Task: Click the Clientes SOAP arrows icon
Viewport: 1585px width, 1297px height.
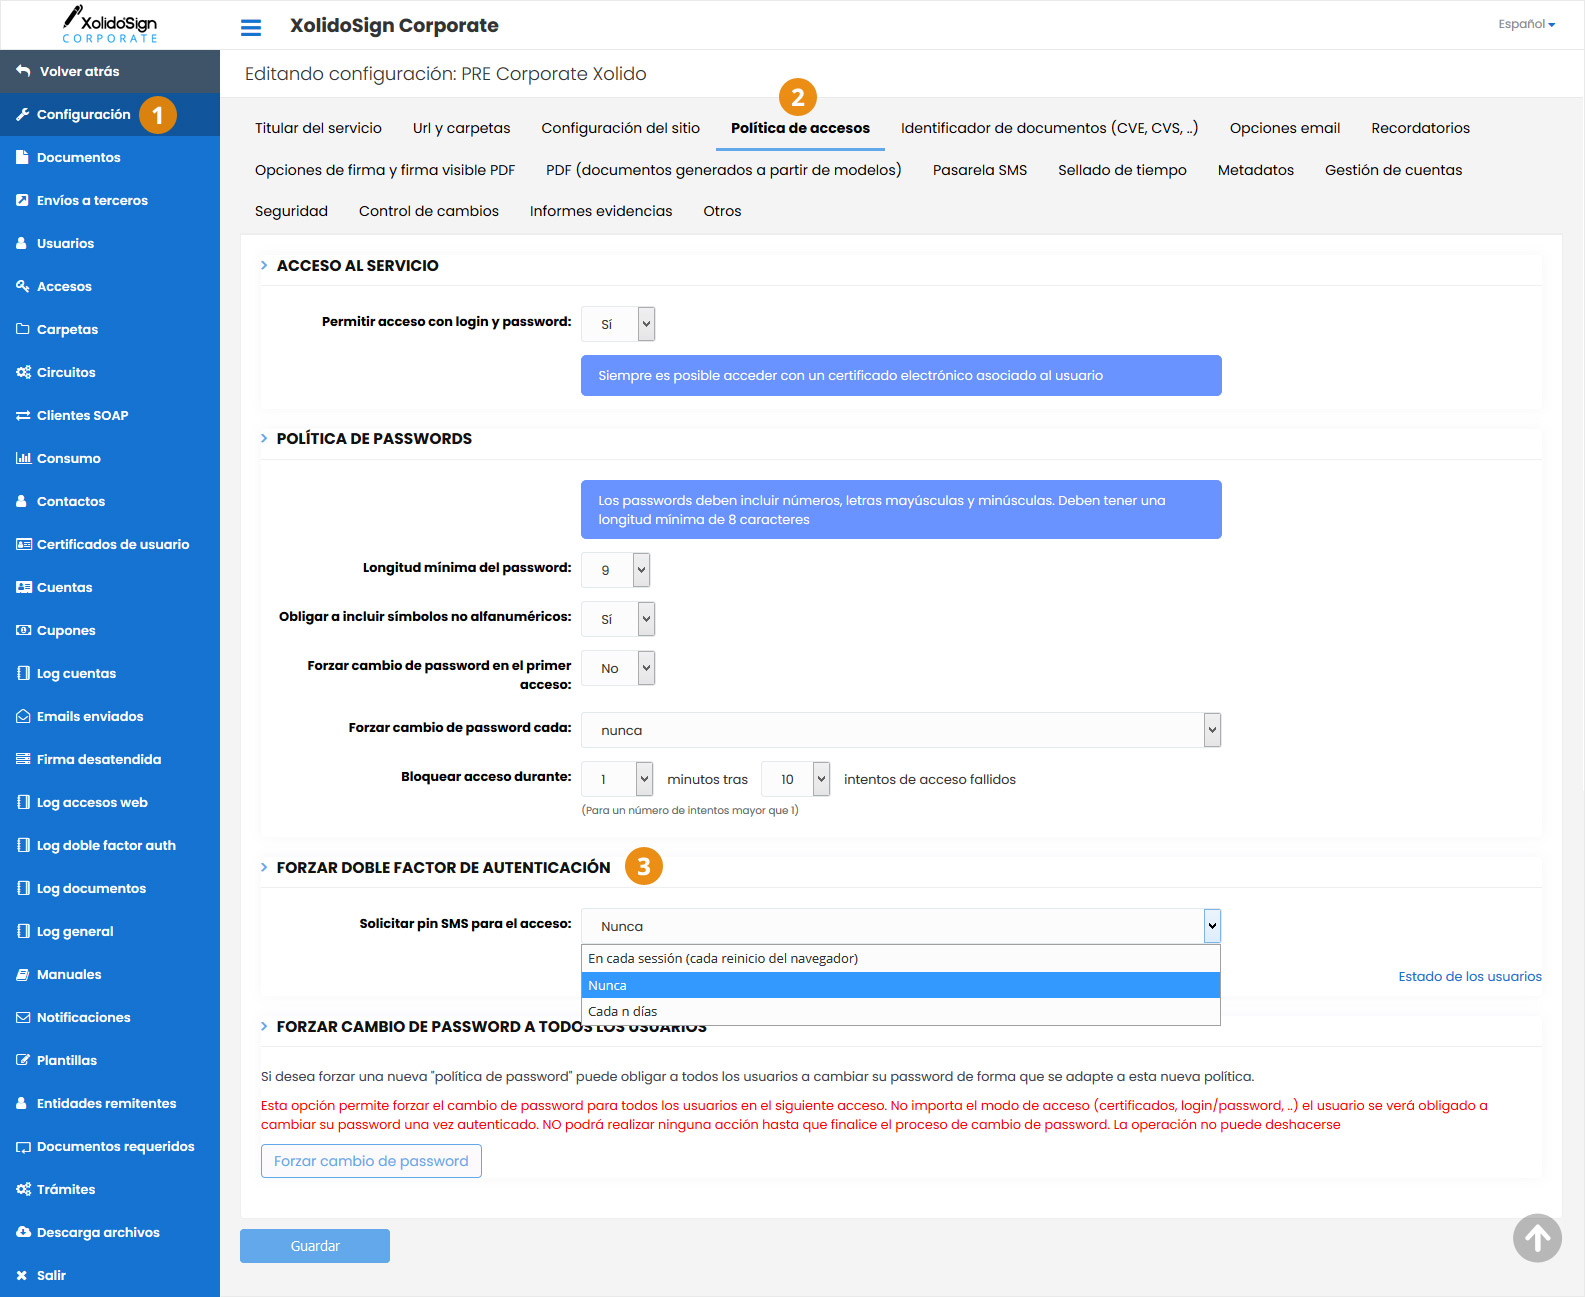Action: [23, 415]
